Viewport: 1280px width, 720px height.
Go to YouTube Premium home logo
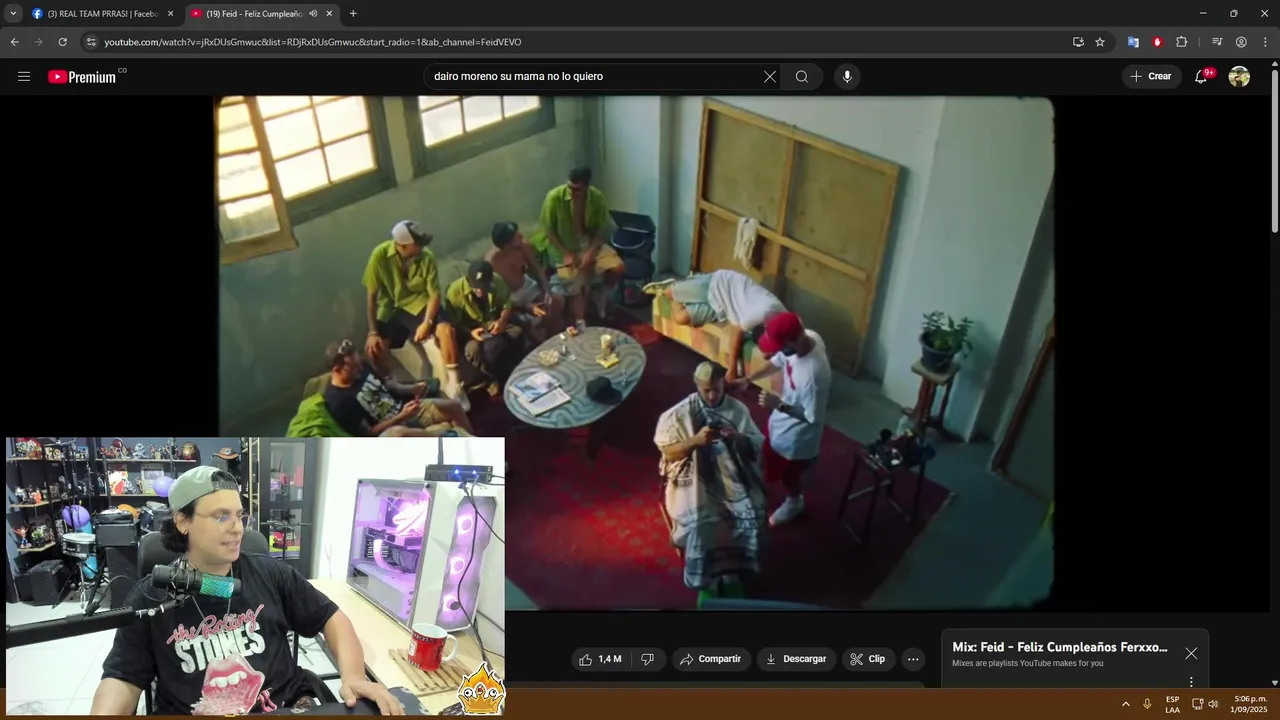point(82,77)
